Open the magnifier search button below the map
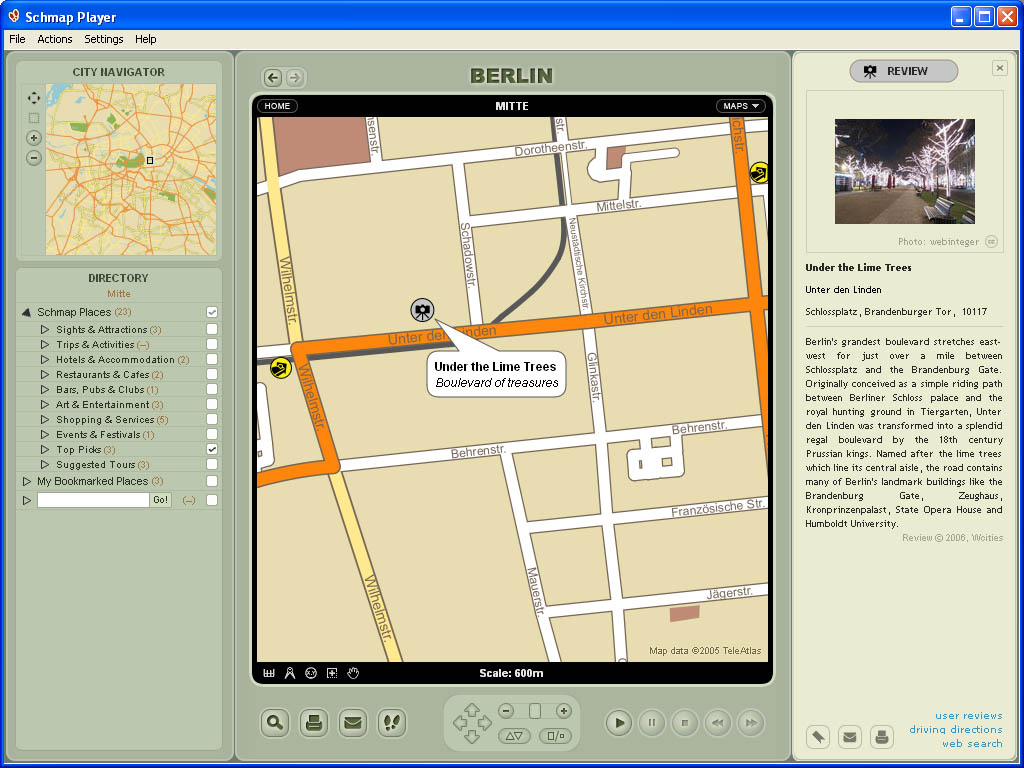Screen dimensions: 1024x768 pyautogui.click(x=275, y=723)
